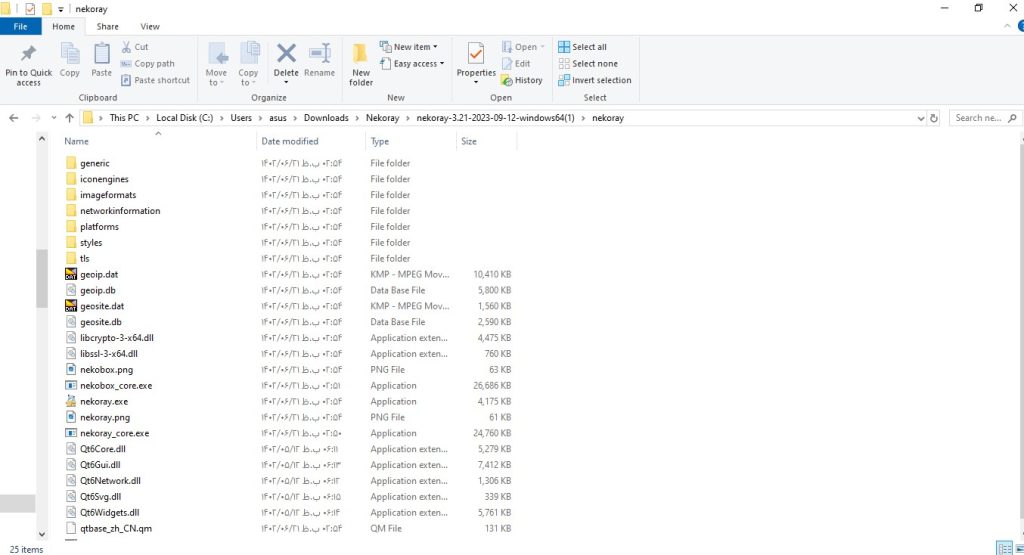Image resolution: width=1024 pixels, height=555 pixels.
Task: Select the imageformats folder
Action: (108, 195)
